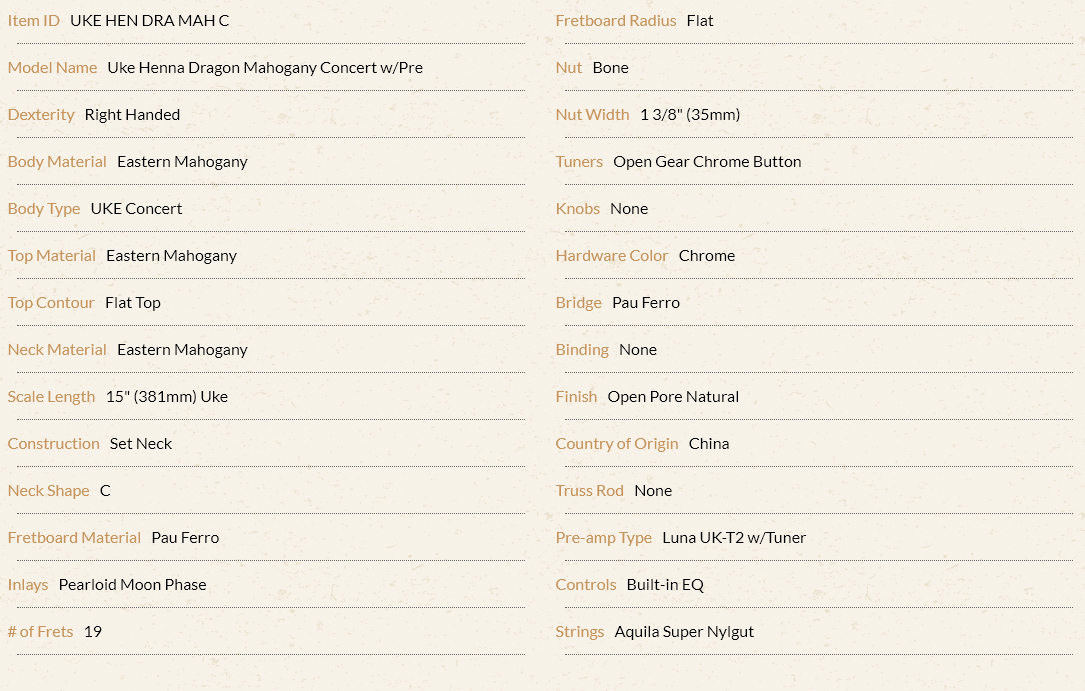The height and width of the screenshot is (691, 1085).
Task: Click the Controls label
Action: [x=585, y=585]
